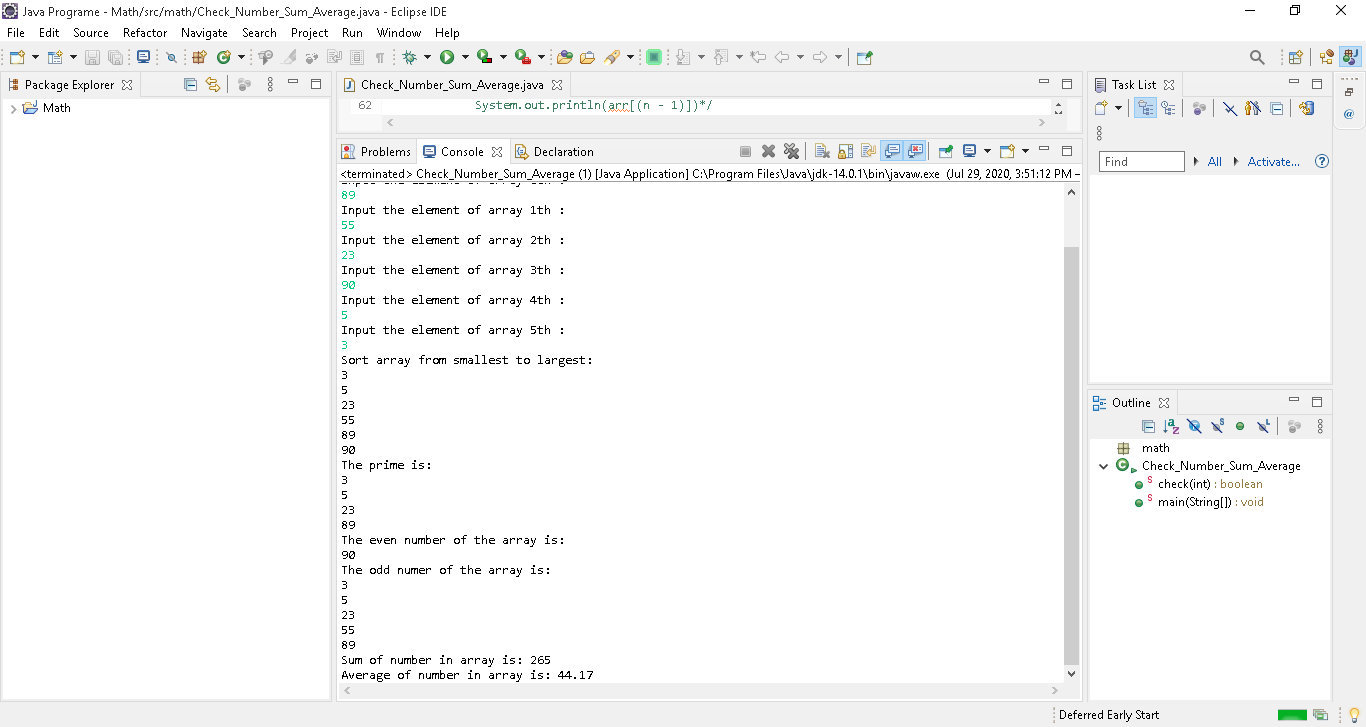Toggle Word Wrap in Console toolbar
1366x727 pixels.
click(868, 151)
